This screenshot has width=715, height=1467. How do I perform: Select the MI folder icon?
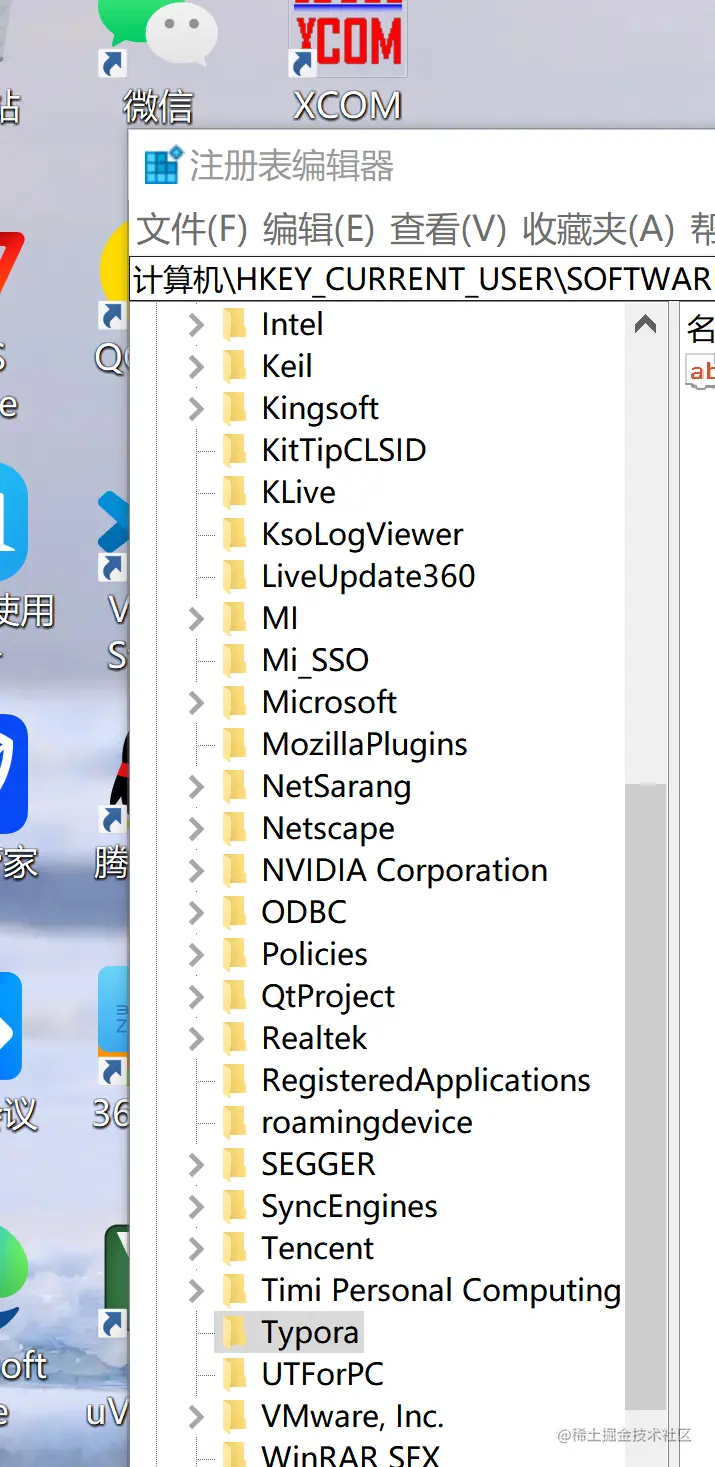pos(234,618)
